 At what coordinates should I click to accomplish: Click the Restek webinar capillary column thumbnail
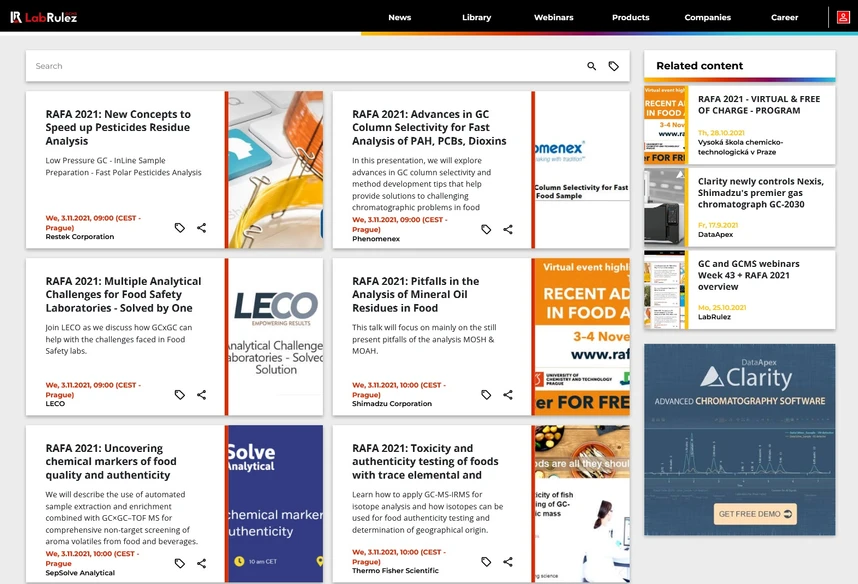tap(276, 170)
